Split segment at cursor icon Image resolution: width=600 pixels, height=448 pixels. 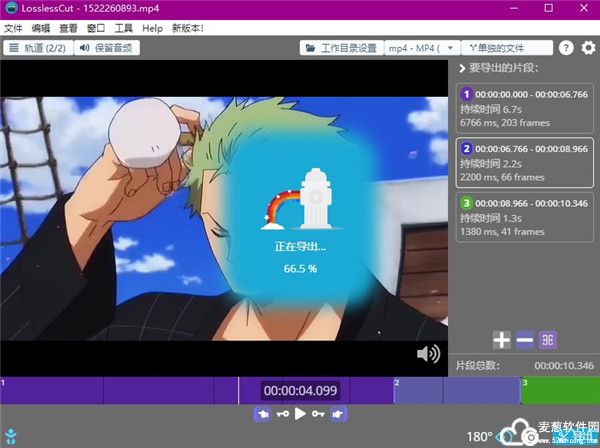[x=548, y=340]
